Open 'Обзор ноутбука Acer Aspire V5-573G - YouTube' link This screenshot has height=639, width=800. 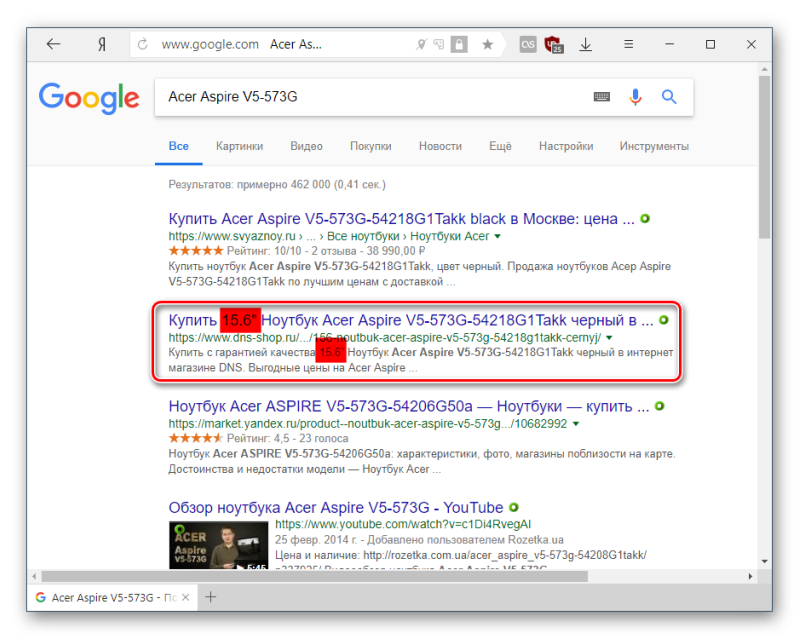click(336, 508)
